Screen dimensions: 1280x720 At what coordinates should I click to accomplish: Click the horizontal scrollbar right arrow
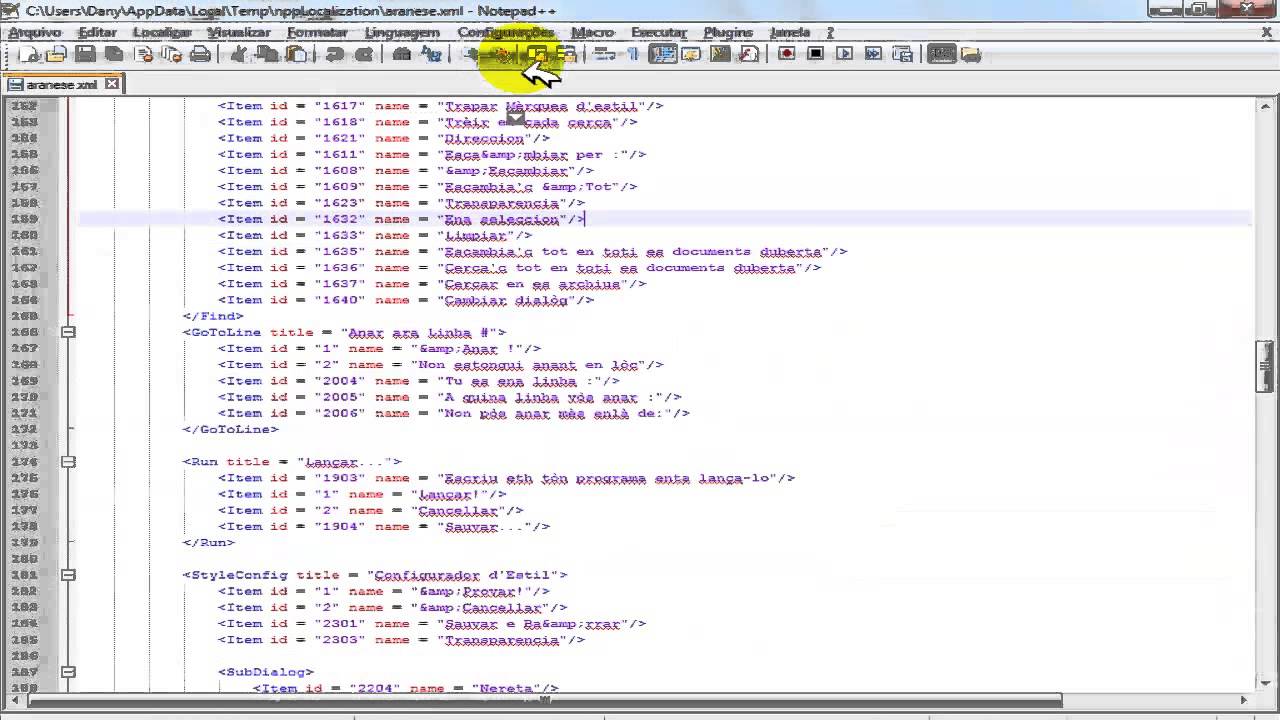(1245, 700)
